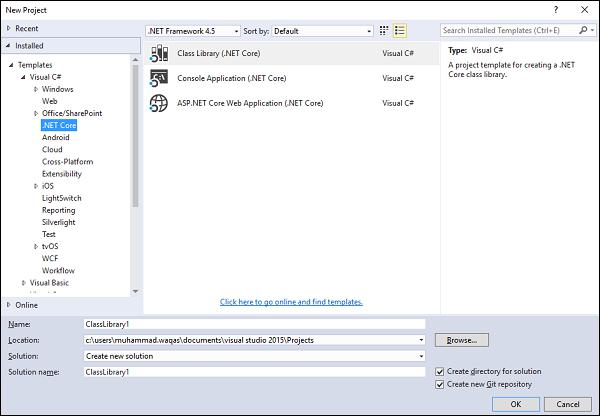The image size is (600, 416).
Task: Click the Name text field
Action: (254, 324)
